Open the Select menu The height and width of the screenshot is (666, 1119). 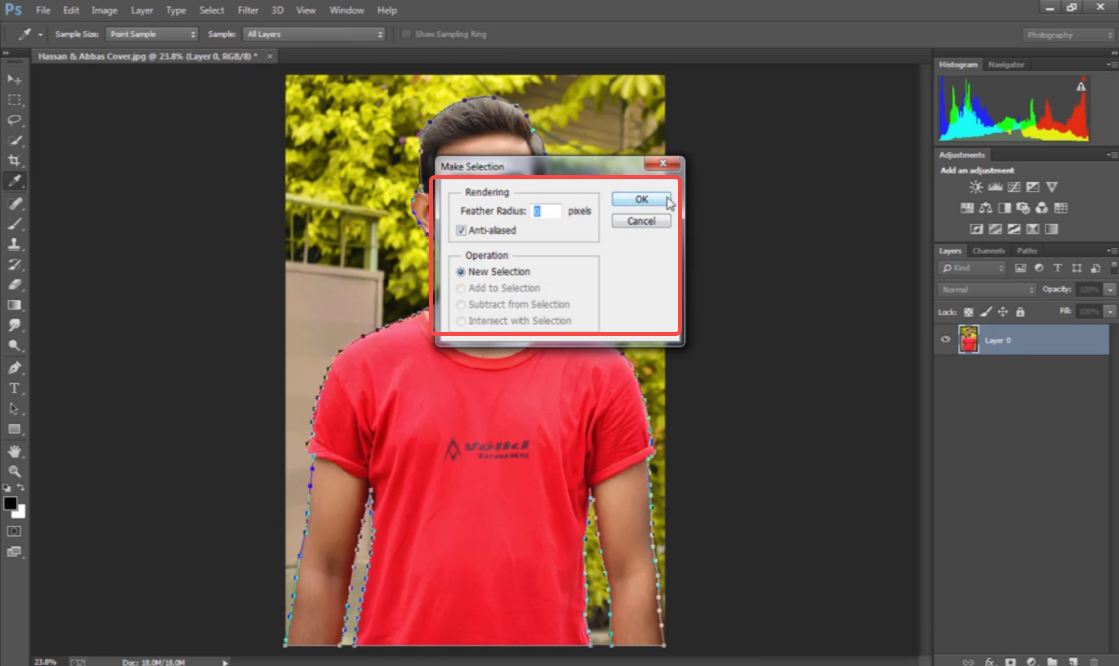211,10
